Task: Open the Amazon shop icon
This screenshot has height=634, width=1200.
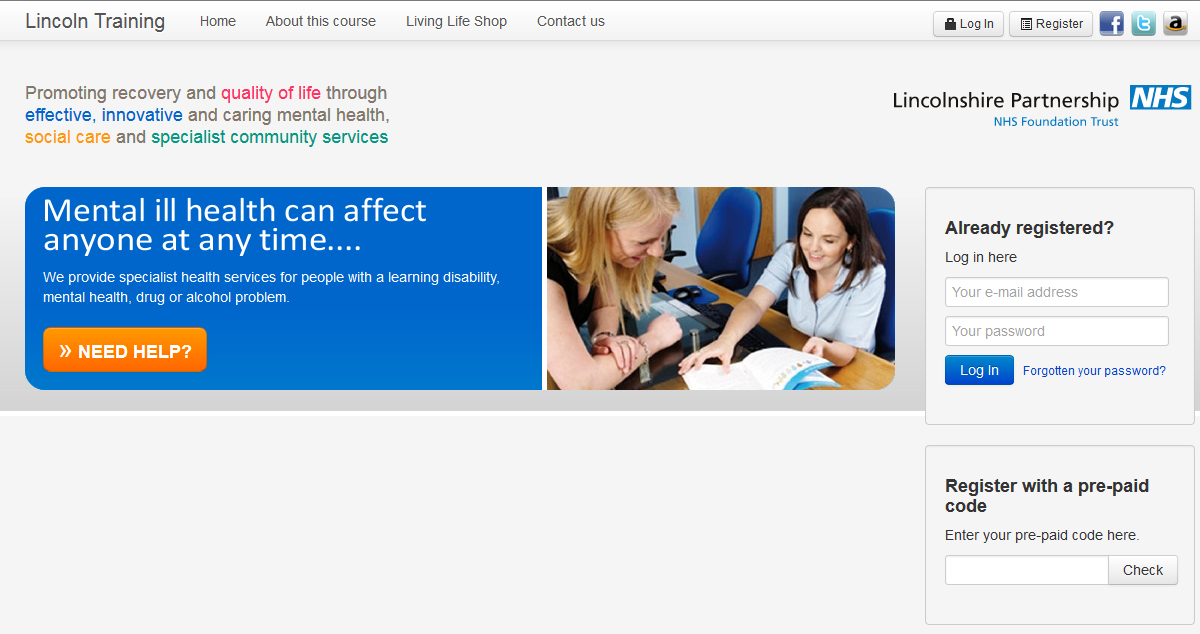Action: click(x=1175, y=23)
